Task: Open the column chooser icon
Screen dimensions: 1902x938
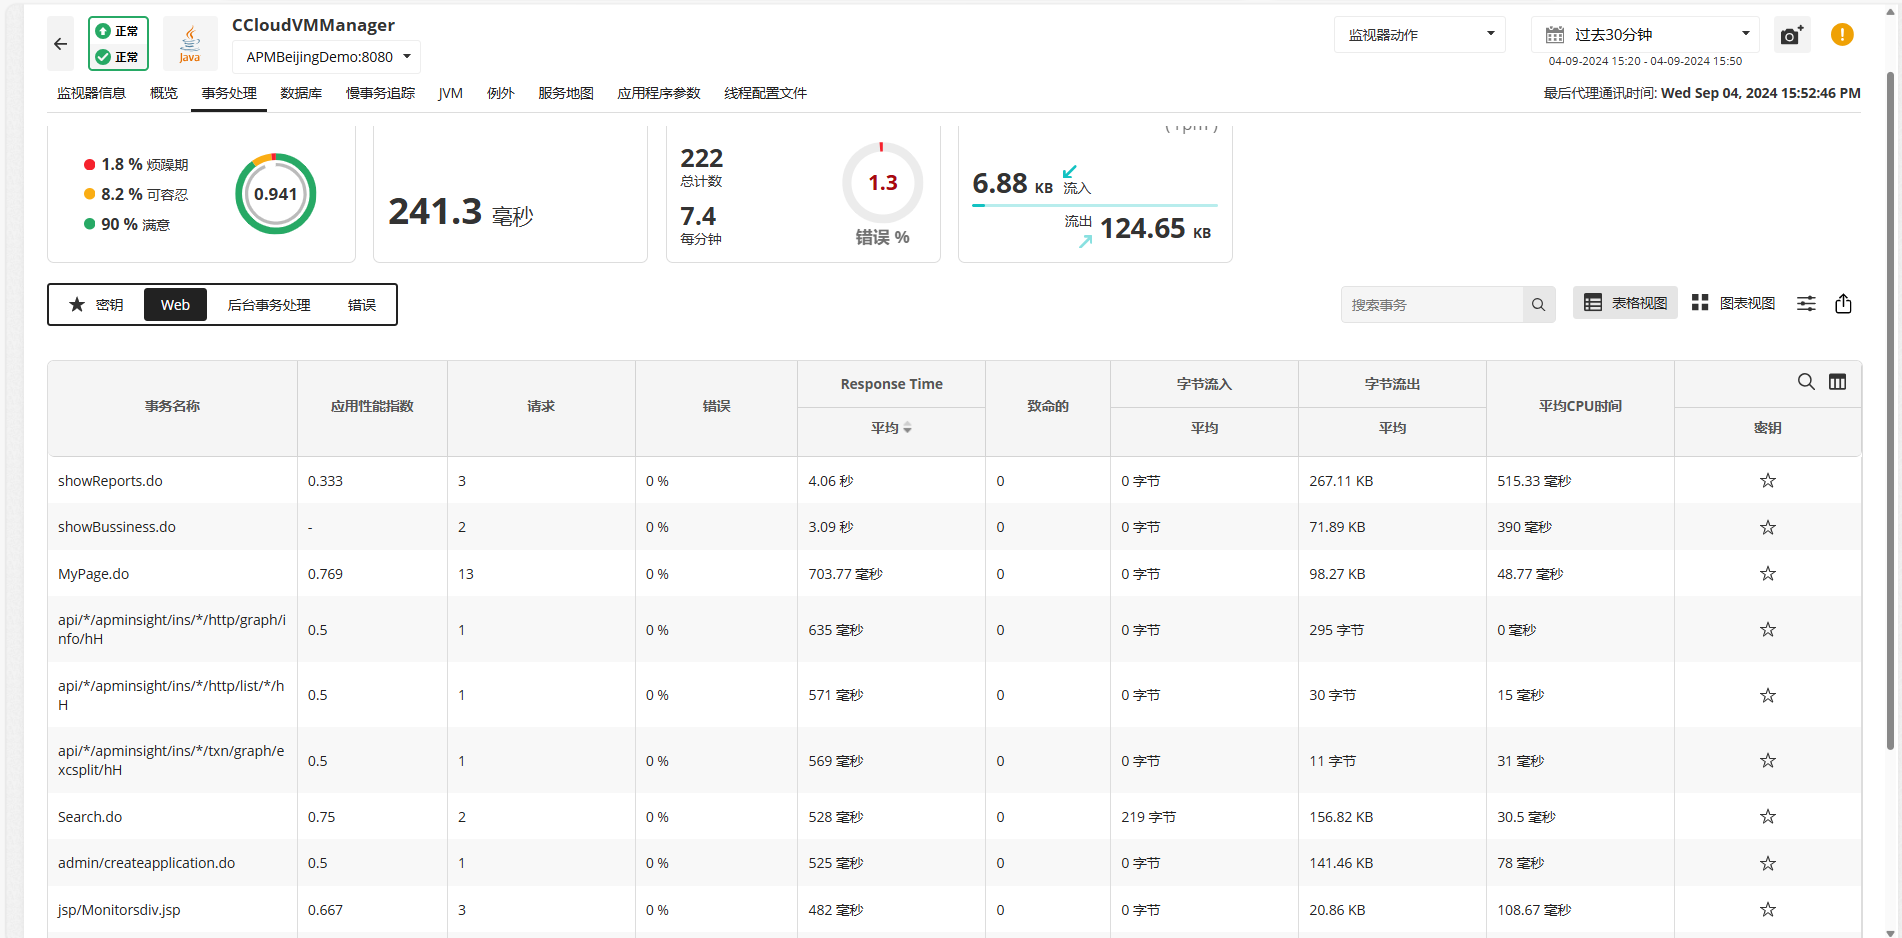Action: pos(1837,382)
